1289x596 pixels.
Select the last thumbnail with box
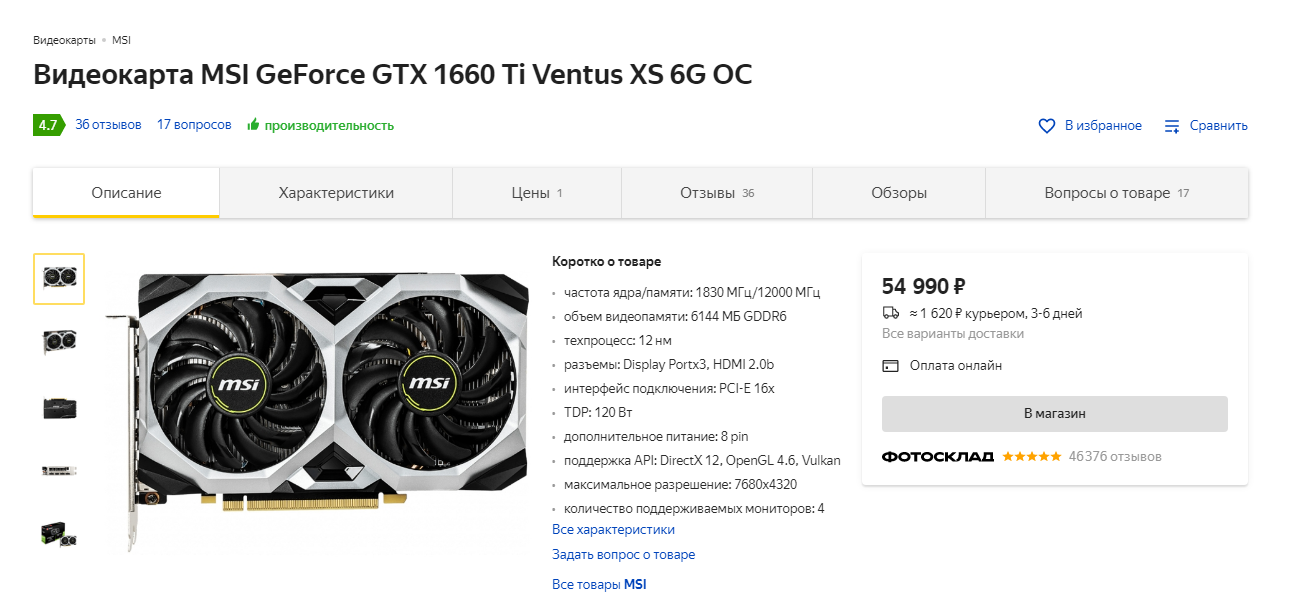(x=59, y=535)
